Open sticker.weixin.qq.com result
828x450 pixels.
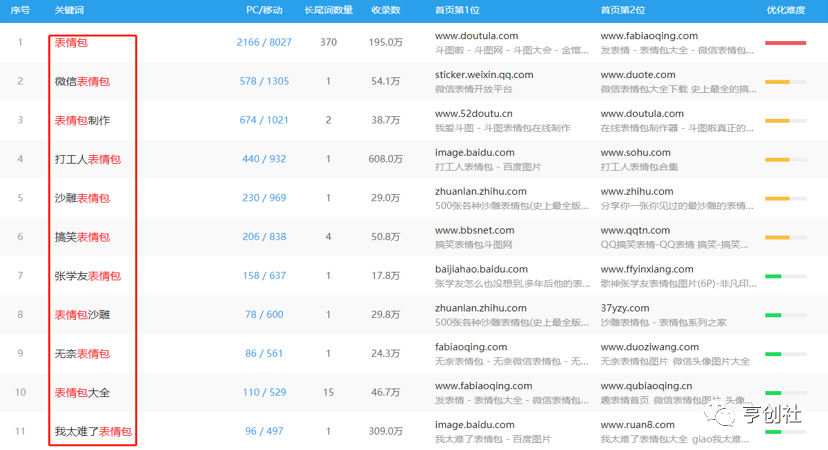(x=484, y=75)
